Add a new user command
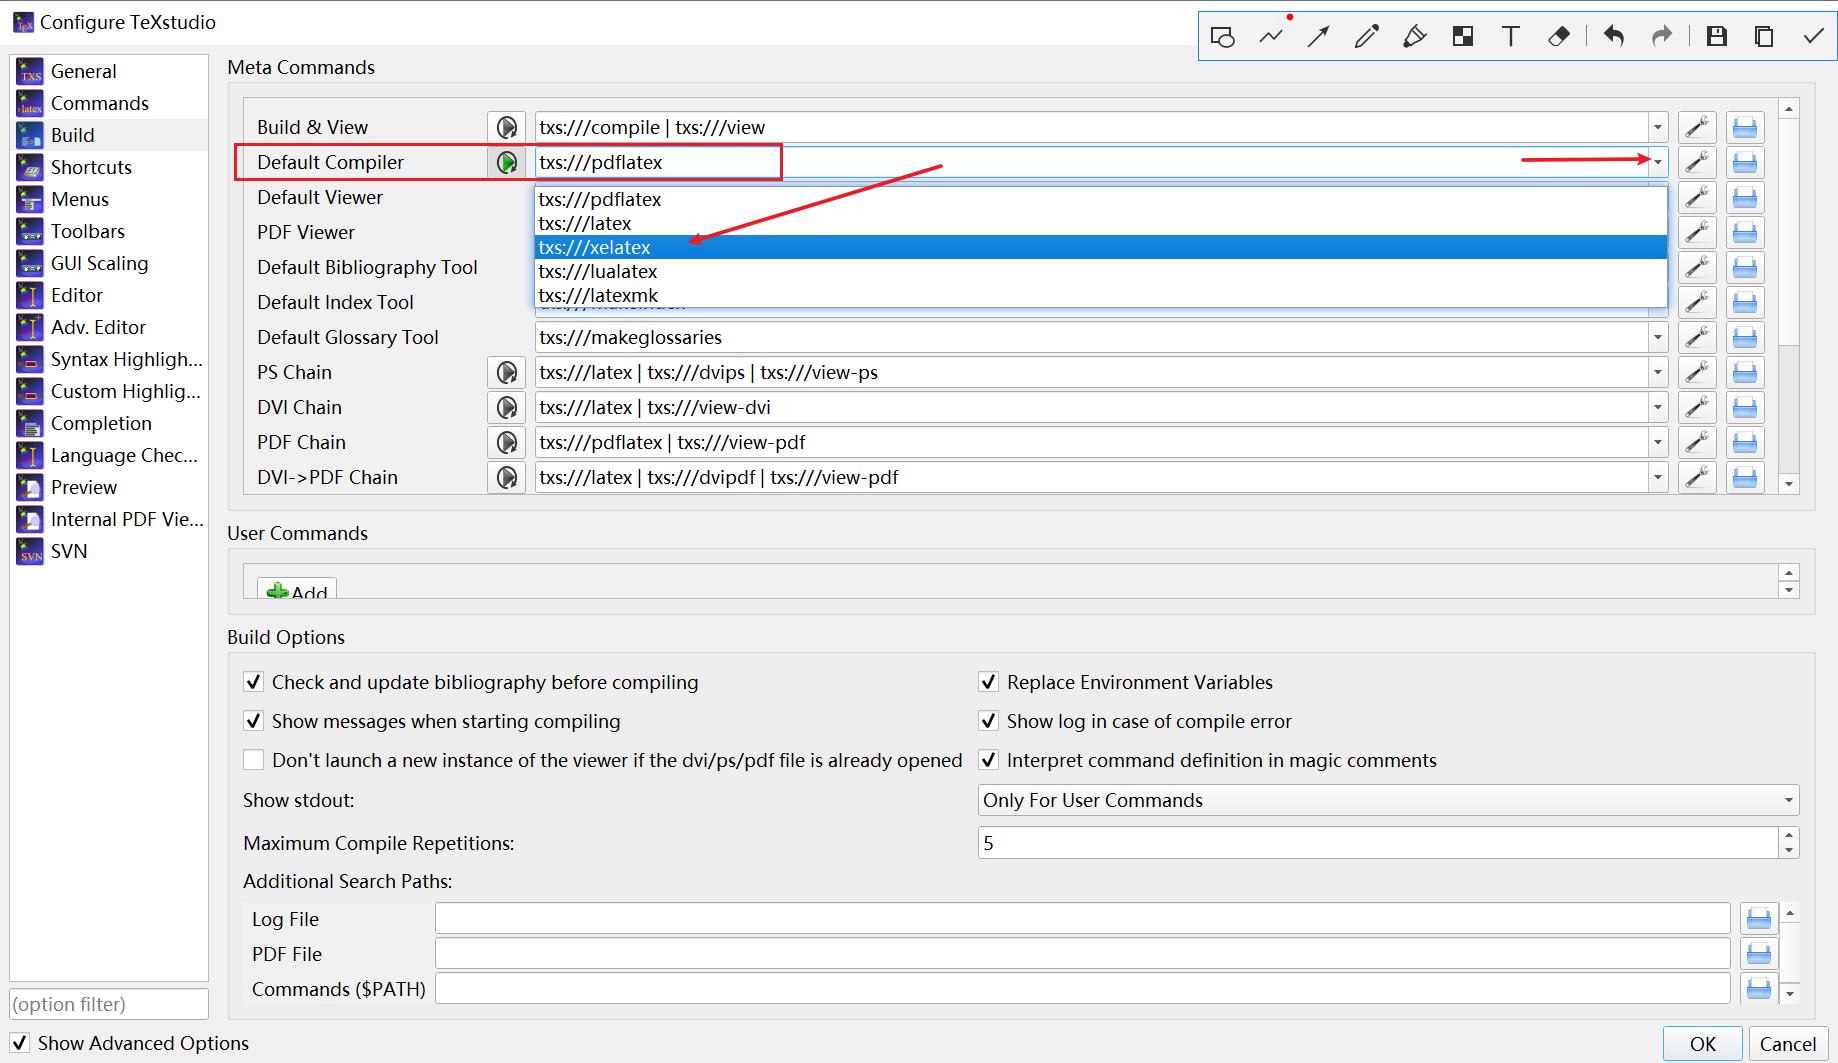 (297, 590)
